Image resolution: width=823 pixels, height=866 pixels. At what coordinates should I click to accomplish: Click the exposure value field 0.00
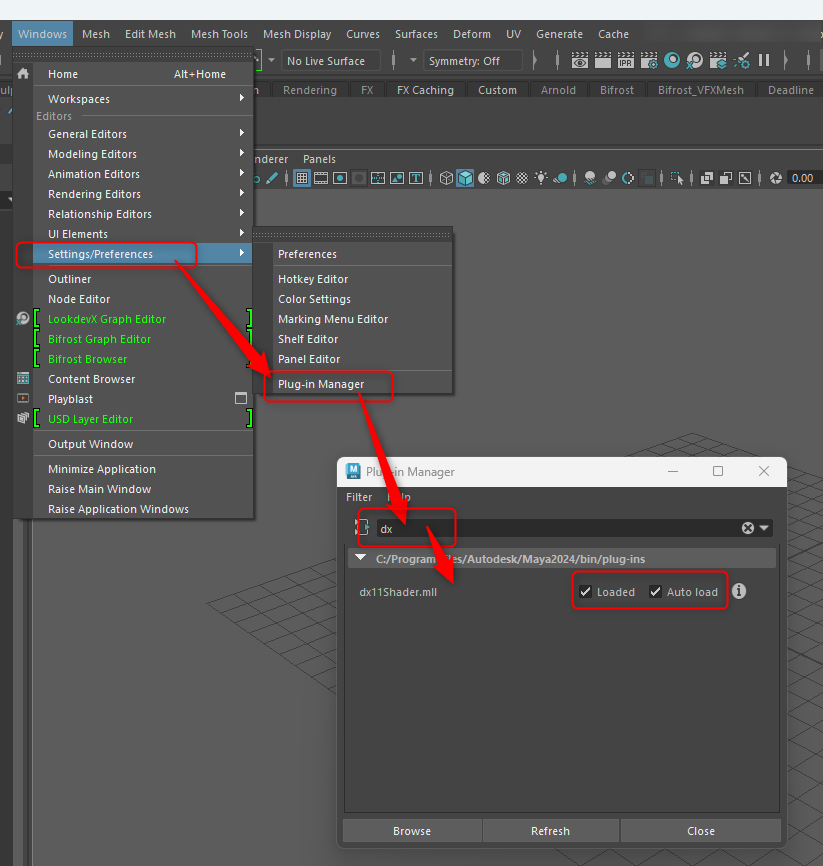[804, 178]
